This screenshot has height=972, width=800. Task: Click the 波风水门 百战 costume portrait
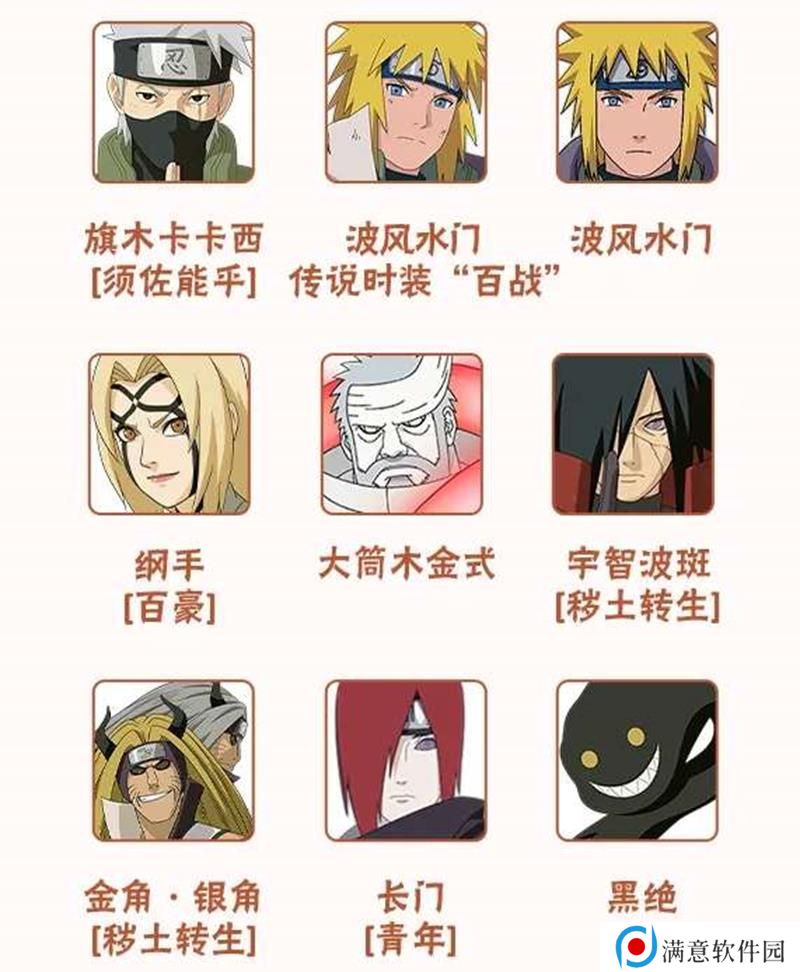click(406, 103)
